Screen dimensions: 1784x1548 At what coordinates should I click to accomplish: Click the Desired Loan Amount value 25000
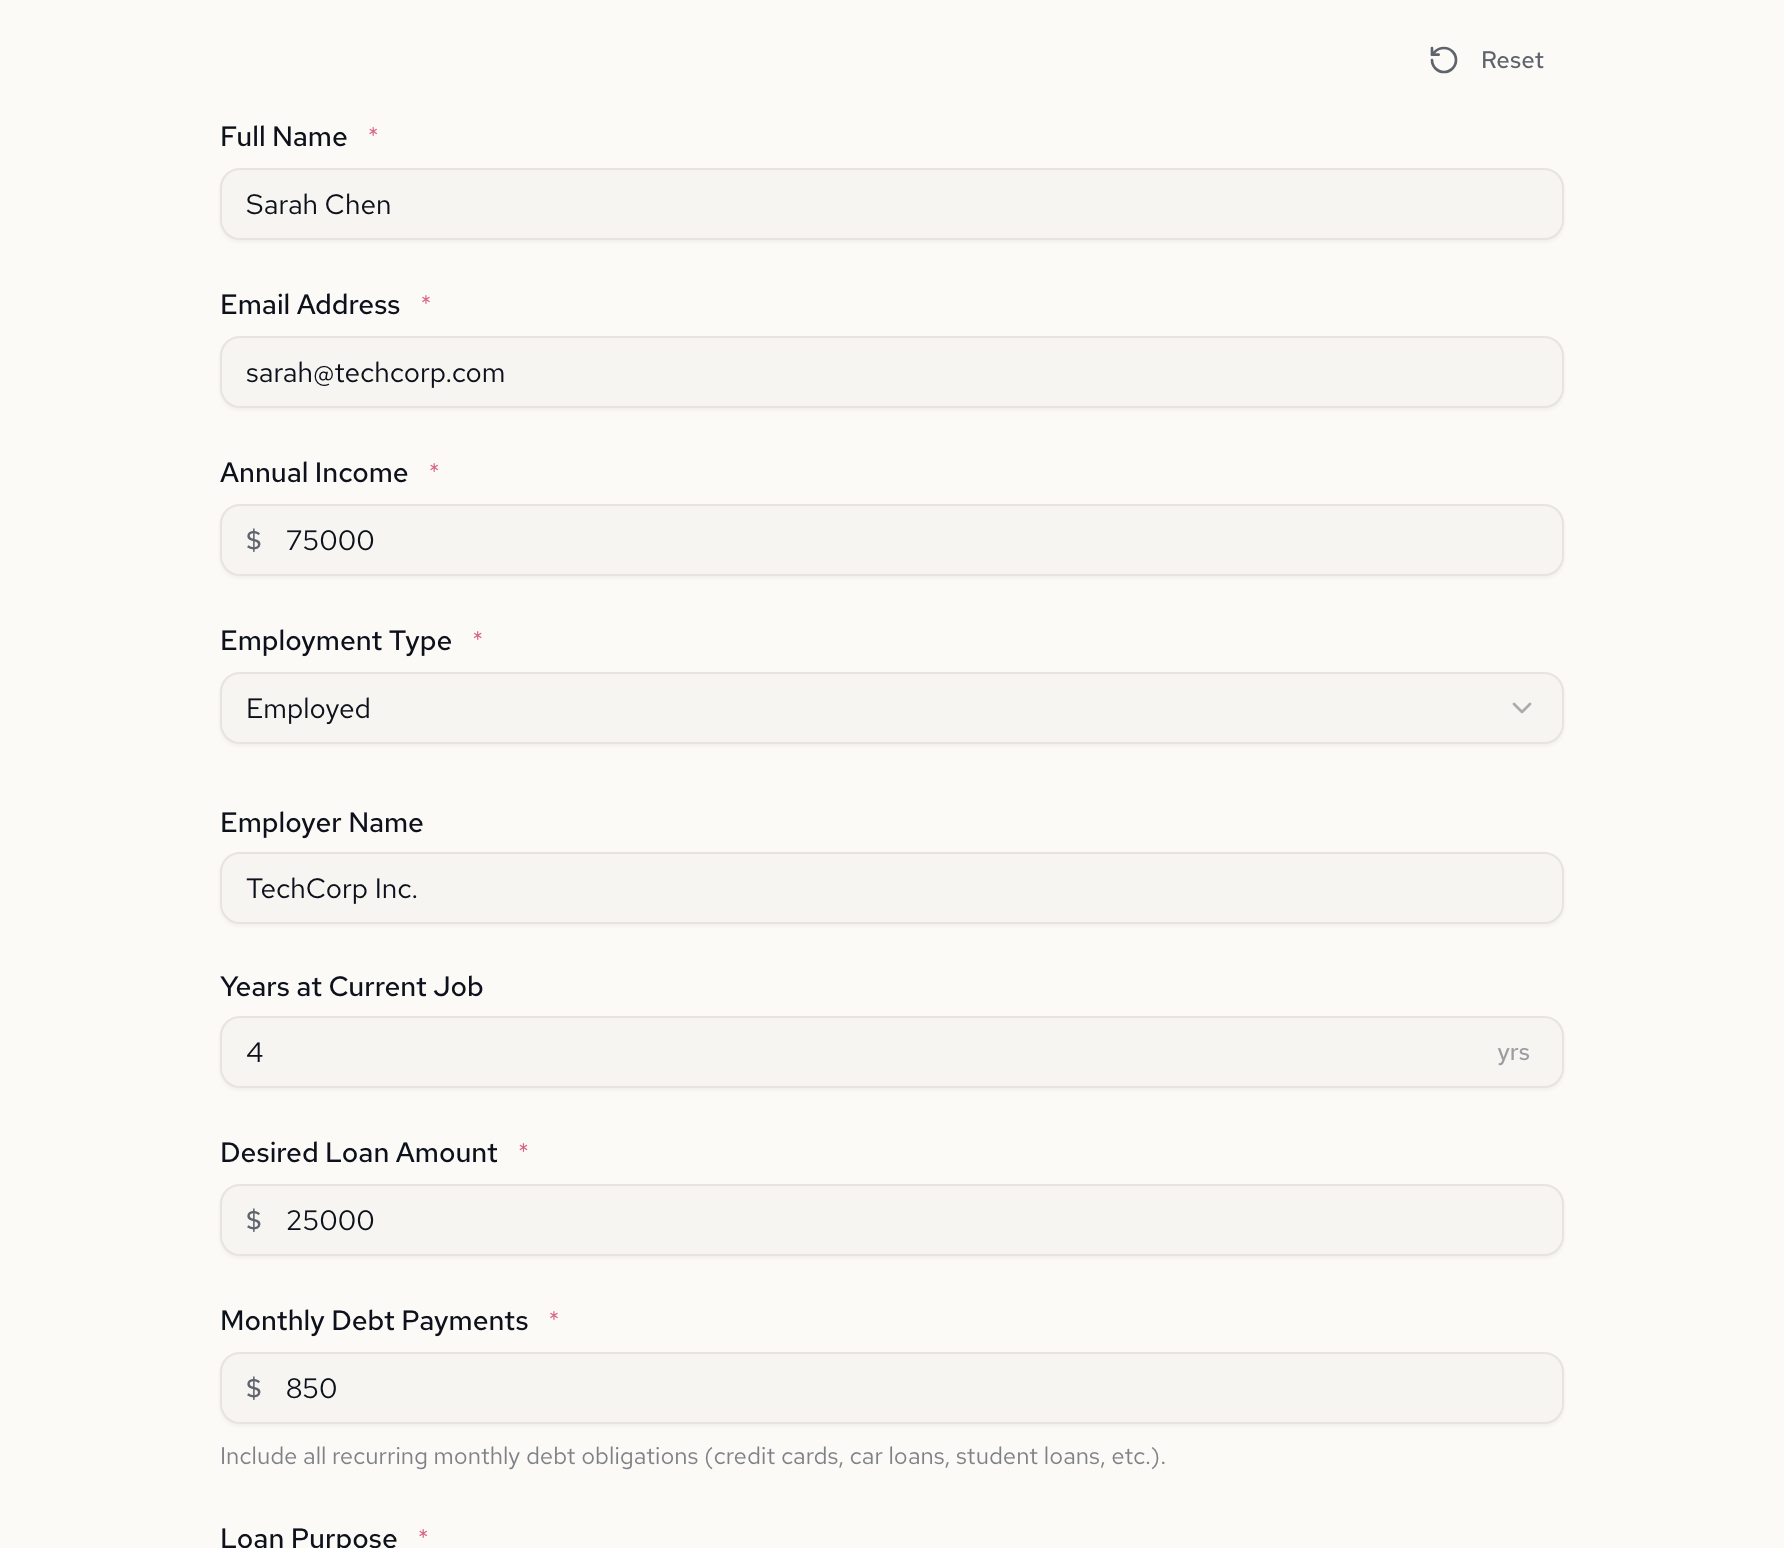pyautogui.click(x=330, y=1220)
